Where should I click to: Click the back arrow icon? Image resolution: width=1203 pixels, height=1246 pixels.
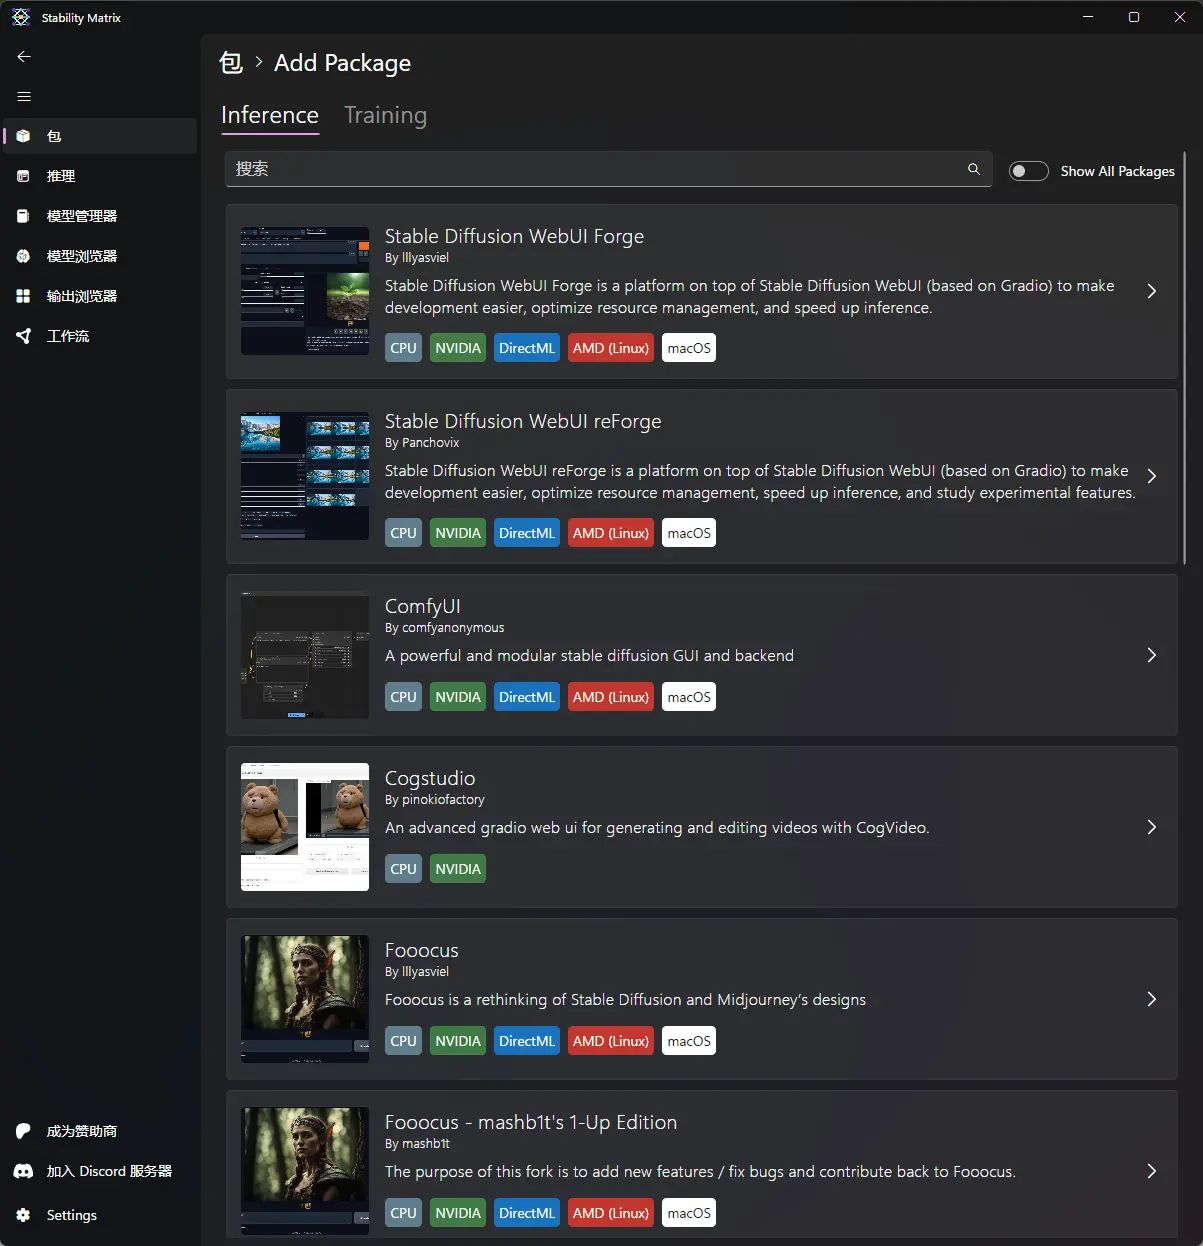pos(24,57)
